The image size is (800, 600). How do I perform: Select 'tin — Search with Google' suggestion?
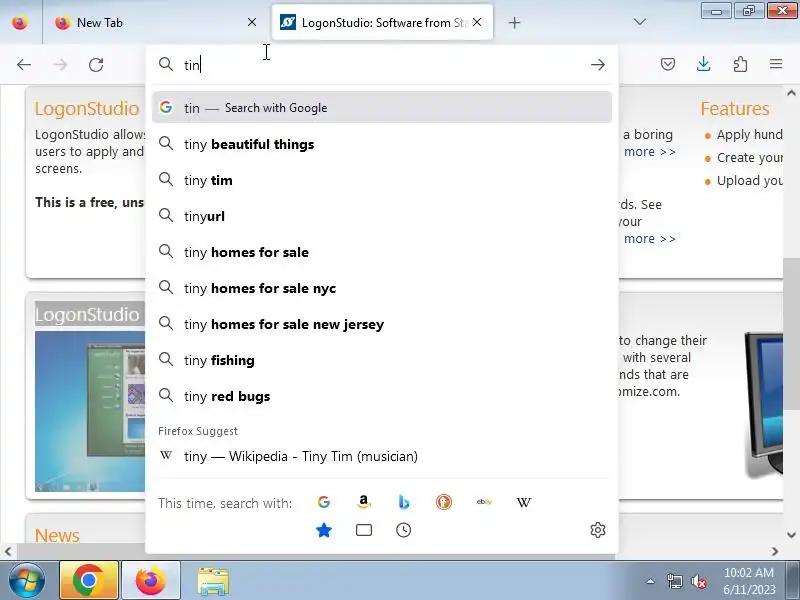[x=382, y=107]
